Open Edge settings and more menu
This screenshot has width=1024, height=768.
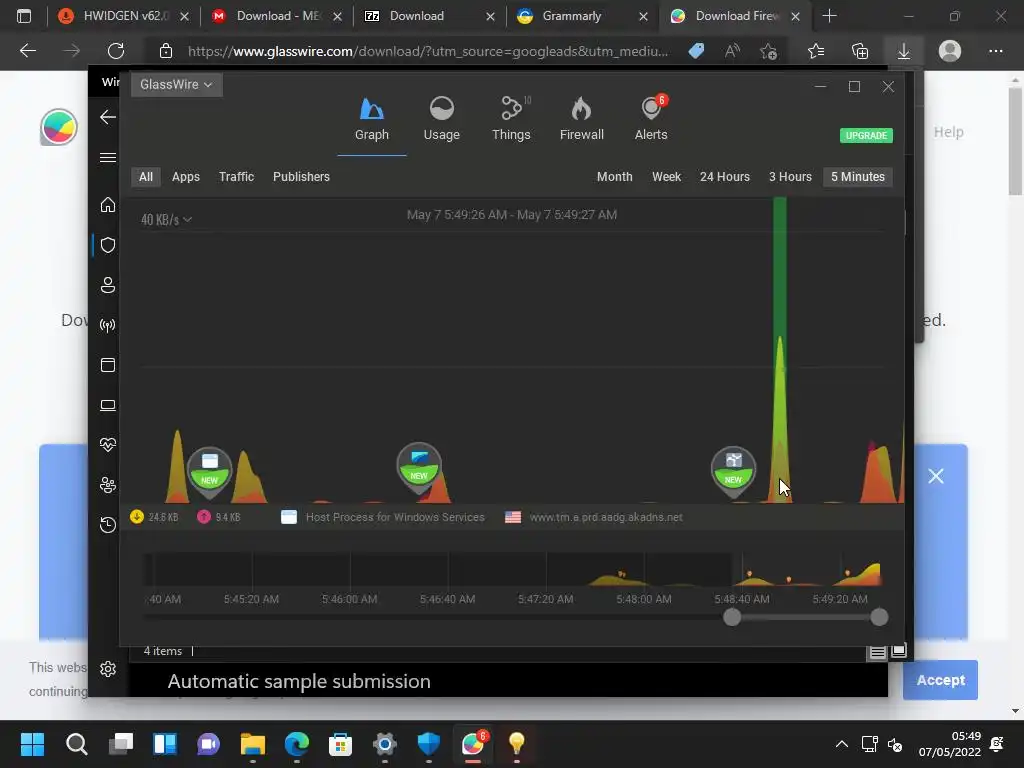pyautogui.click(x=995, y=51)
